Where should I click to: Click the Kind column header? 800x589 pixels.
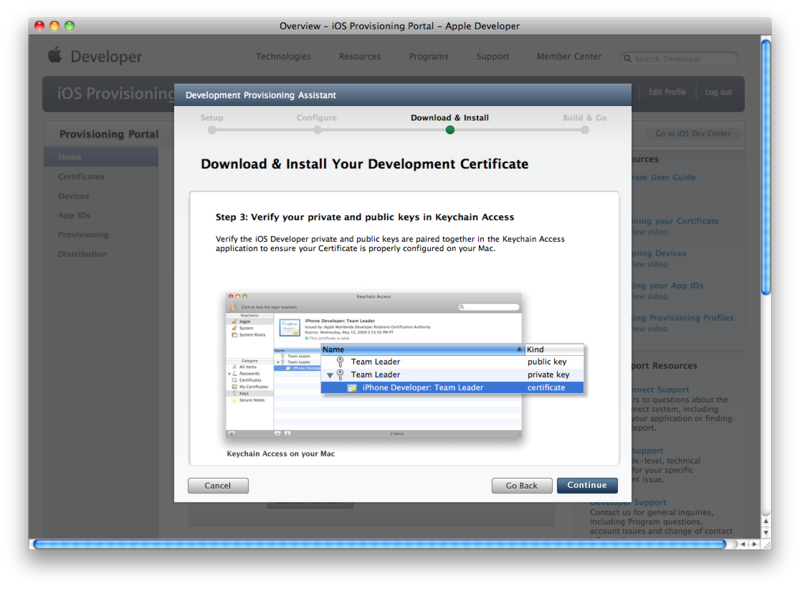pyautogui.click(x=555, y=350)
